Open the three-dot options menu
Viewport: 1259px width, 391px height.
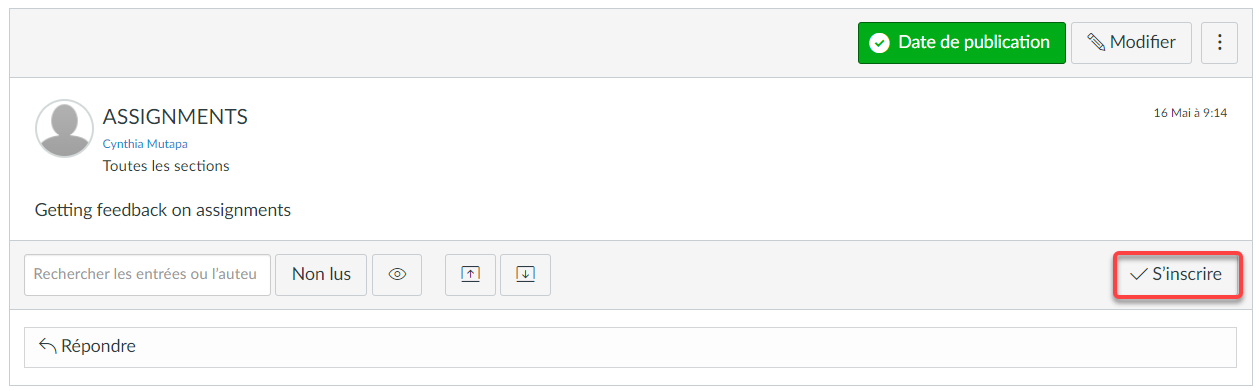click(1219, 43)
